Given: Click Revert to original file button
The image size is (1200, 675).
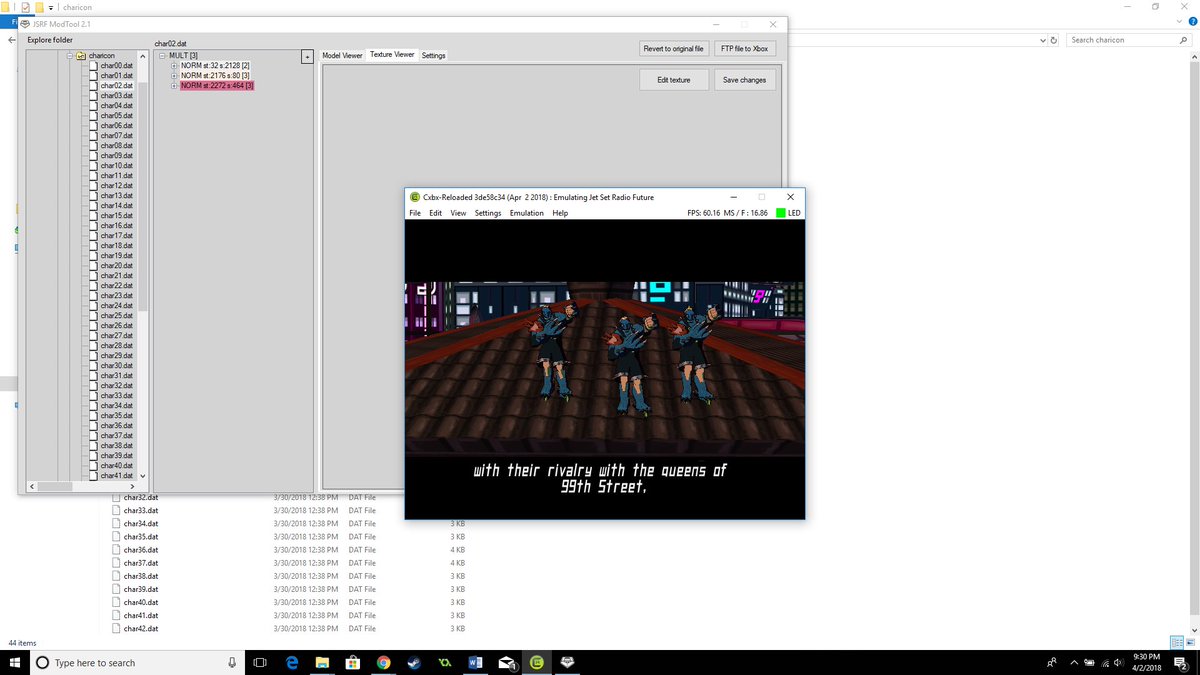Looking at the screenshot, I should click(674, 48).
